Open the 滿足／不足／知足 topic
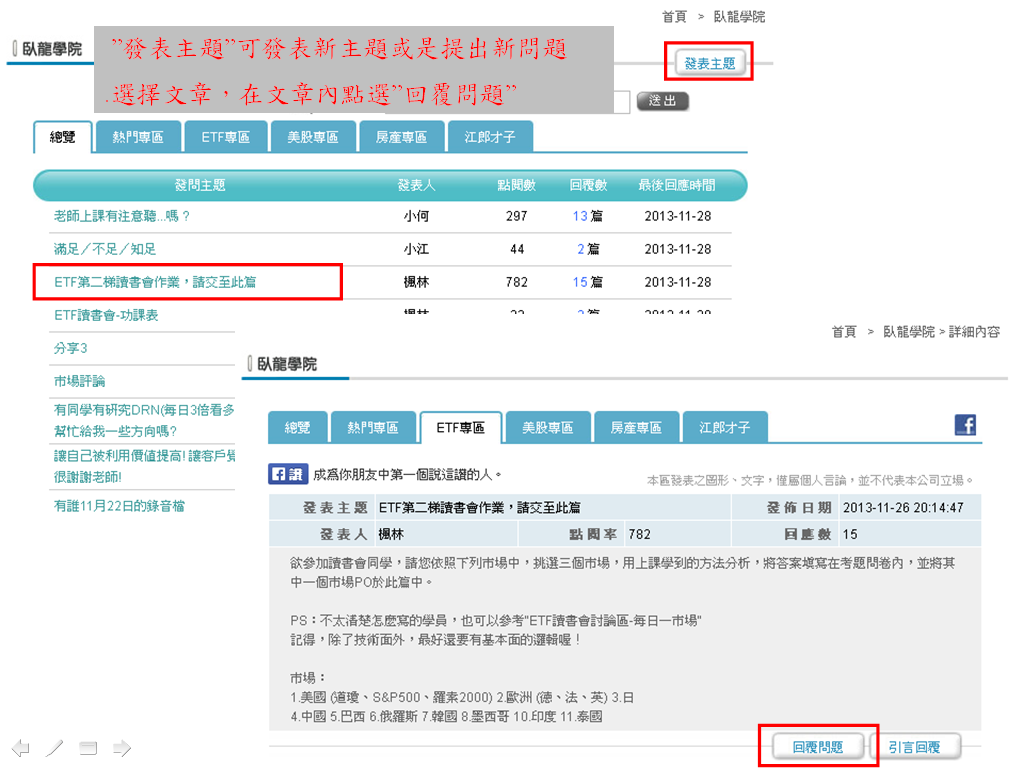 [x=105, y=249]
